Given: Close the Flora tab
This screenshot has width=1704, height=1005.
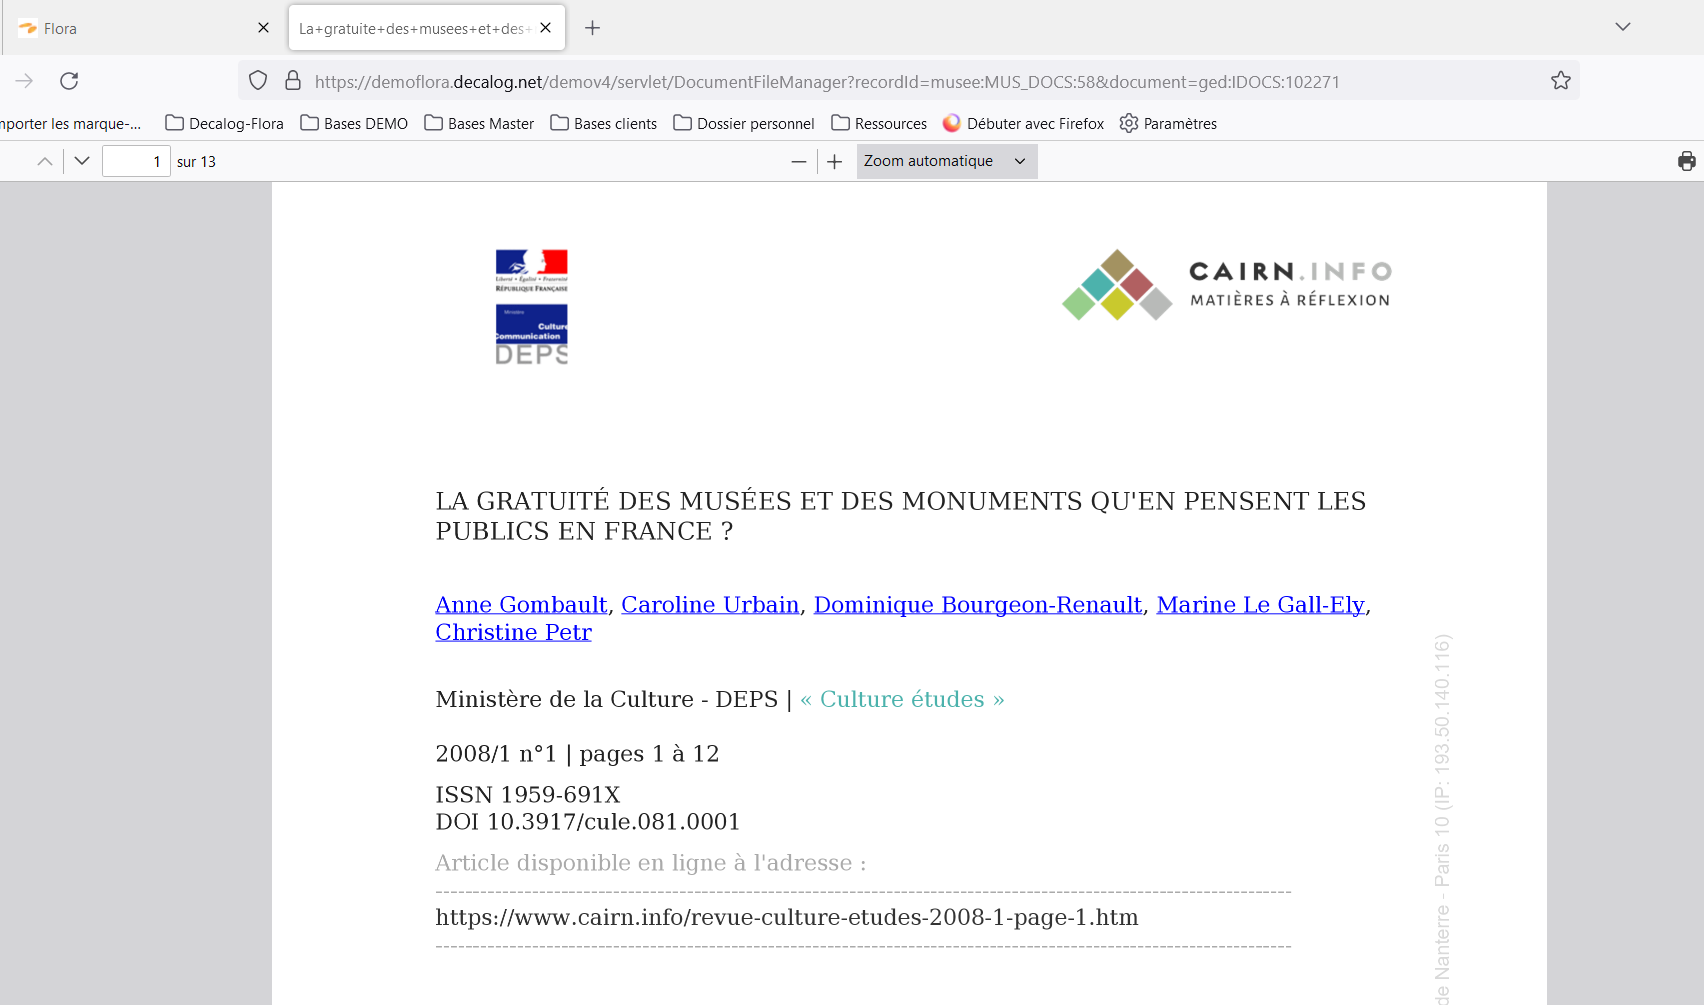Looking at the screenshot, I should pyautogui.click(x=263, y=28).
